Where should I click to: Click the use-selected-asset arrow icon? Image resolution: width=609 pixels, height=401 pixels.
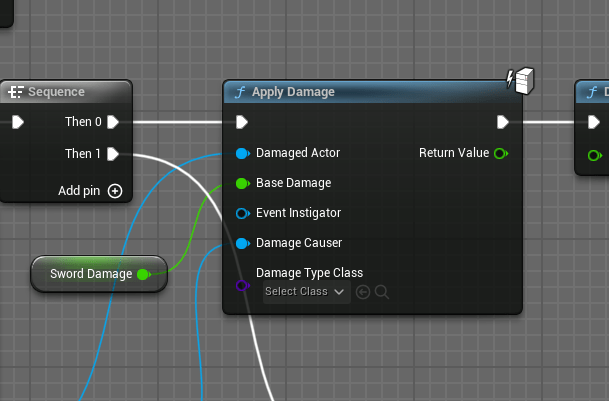pos(363,292)
